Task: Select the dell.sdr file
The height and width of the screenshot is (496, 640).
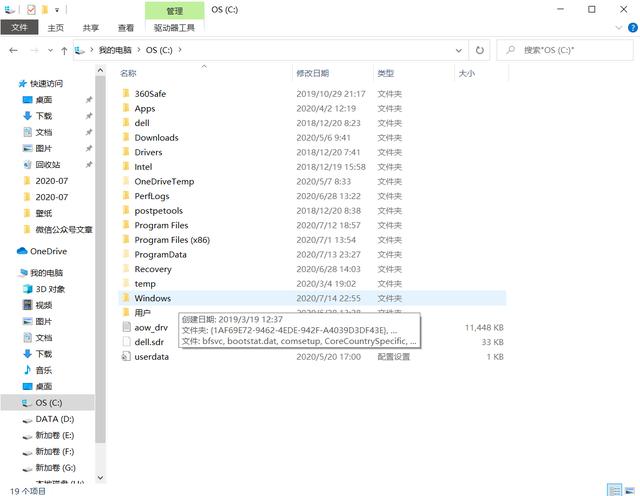Action: pos(149,342)
